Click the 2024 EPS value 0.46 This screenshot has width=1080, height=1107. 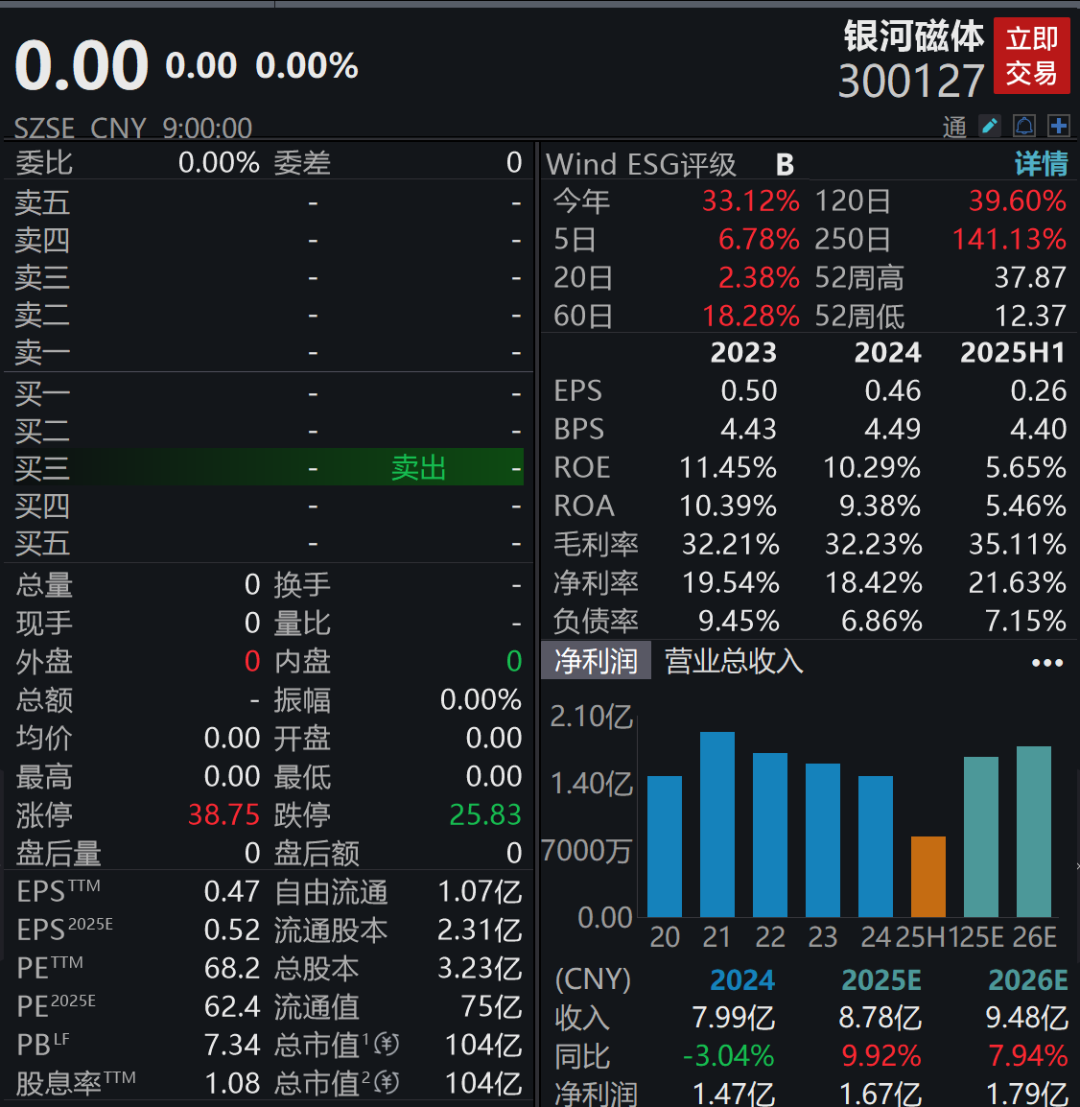[x=892, y=390]
